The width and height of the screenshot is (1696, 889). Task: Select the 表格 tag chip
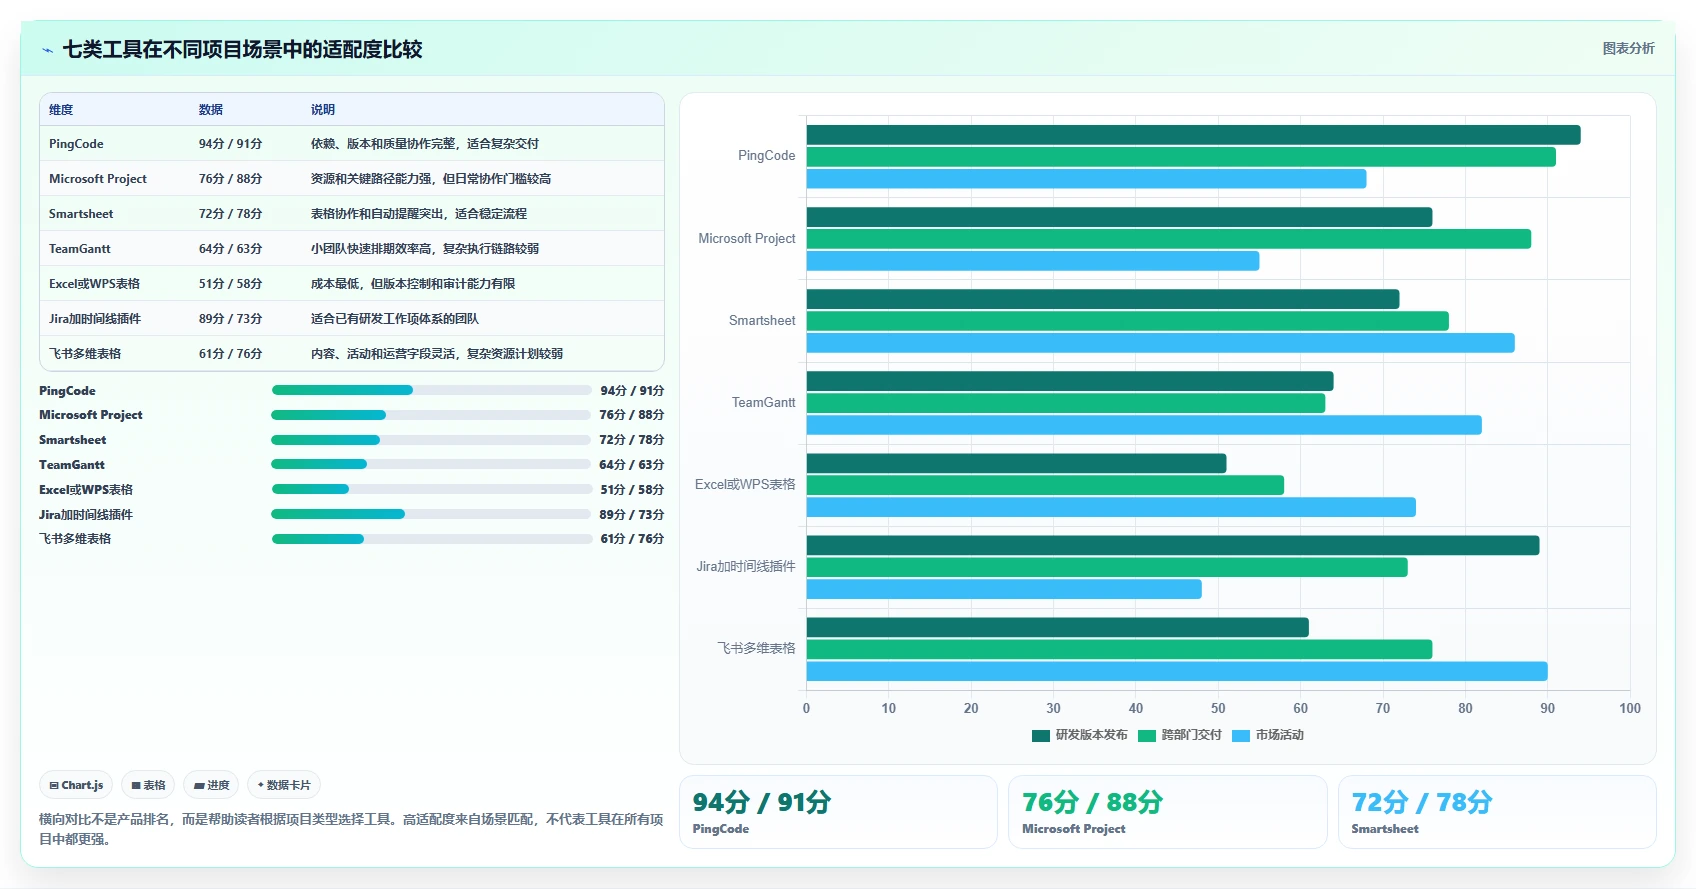148,785
